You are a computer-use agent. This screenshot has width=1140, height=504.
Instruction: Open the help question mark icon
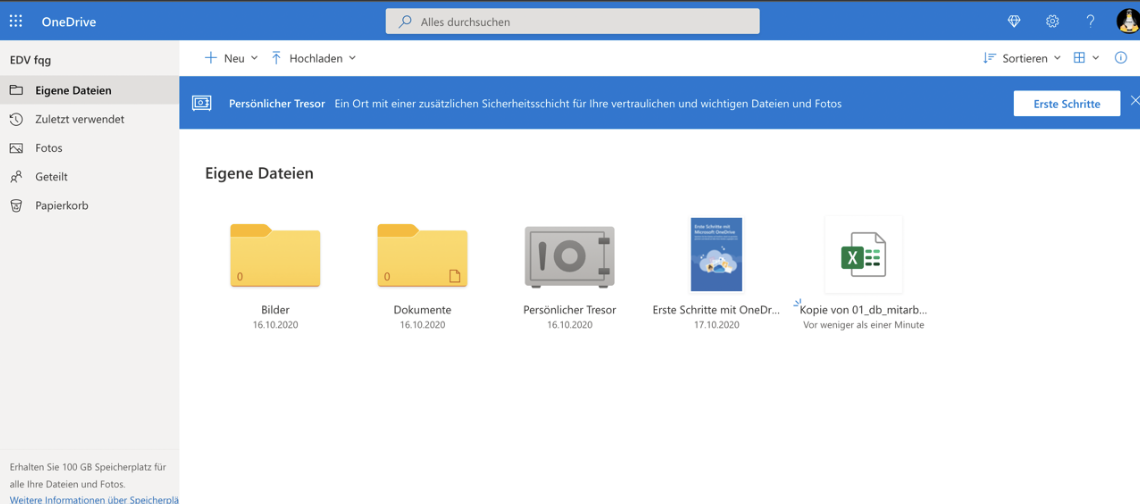pyautogui.click(x=1090, y=22)
